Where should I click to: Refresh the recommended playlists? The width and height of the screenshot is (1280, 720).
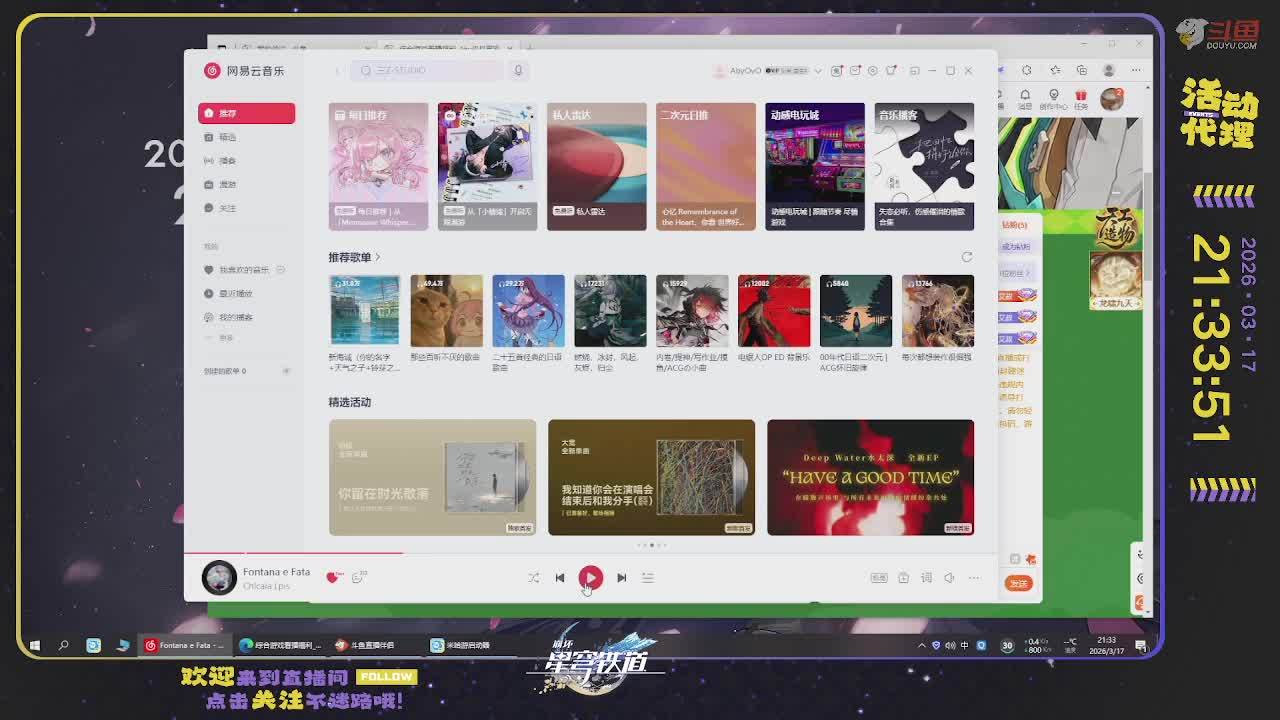click(x=967, y=257)
